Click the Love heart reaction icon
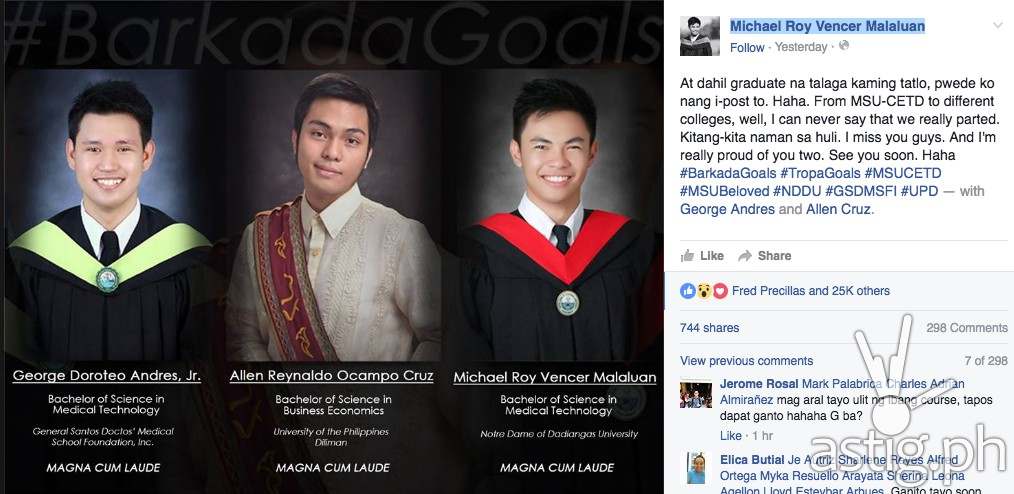Viewport: 1014px width, 494px height. tap(720, 291)
